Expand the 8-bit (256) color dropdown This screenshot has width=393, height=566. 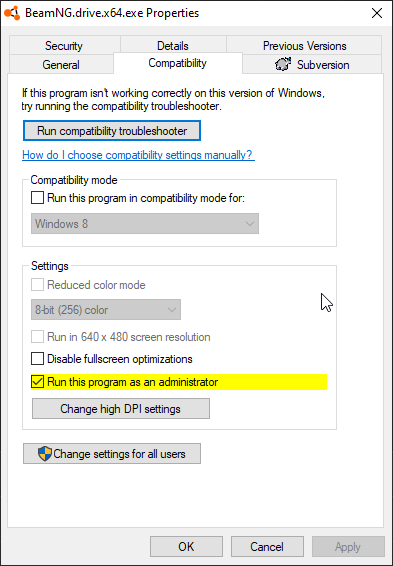pyautogui.click(x=106, y=310)
